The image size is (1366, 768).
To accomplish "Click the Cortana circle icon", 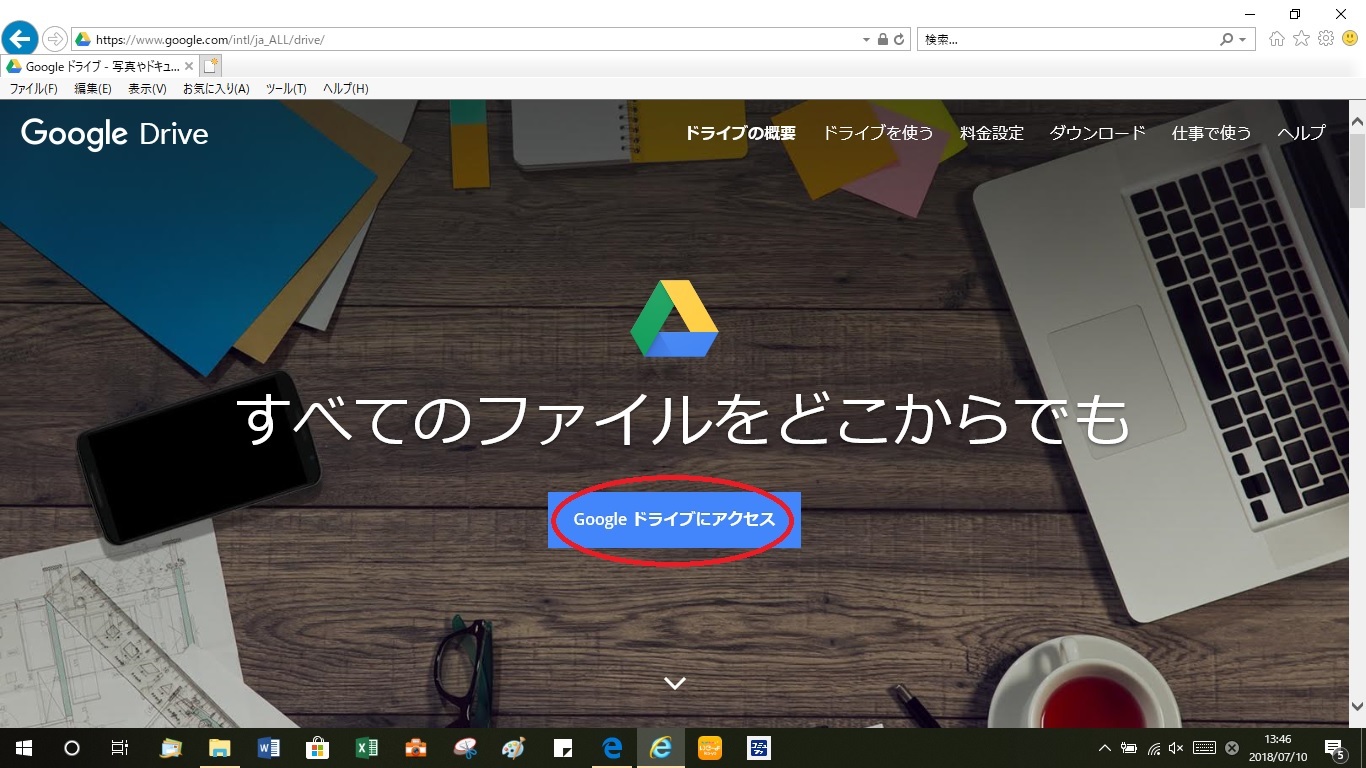I will [x=72, y=748].
